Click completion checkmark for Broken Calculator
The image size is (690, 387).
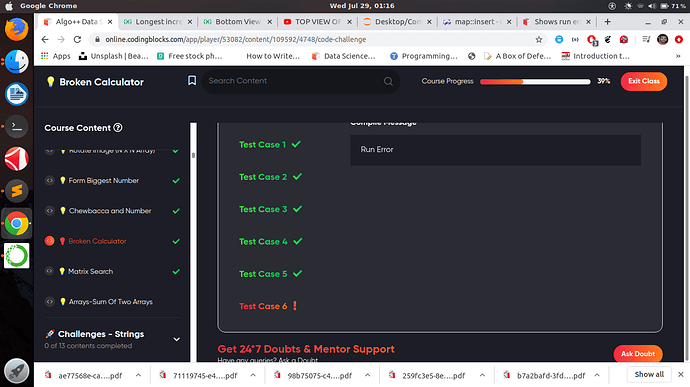tap(176, 241)
